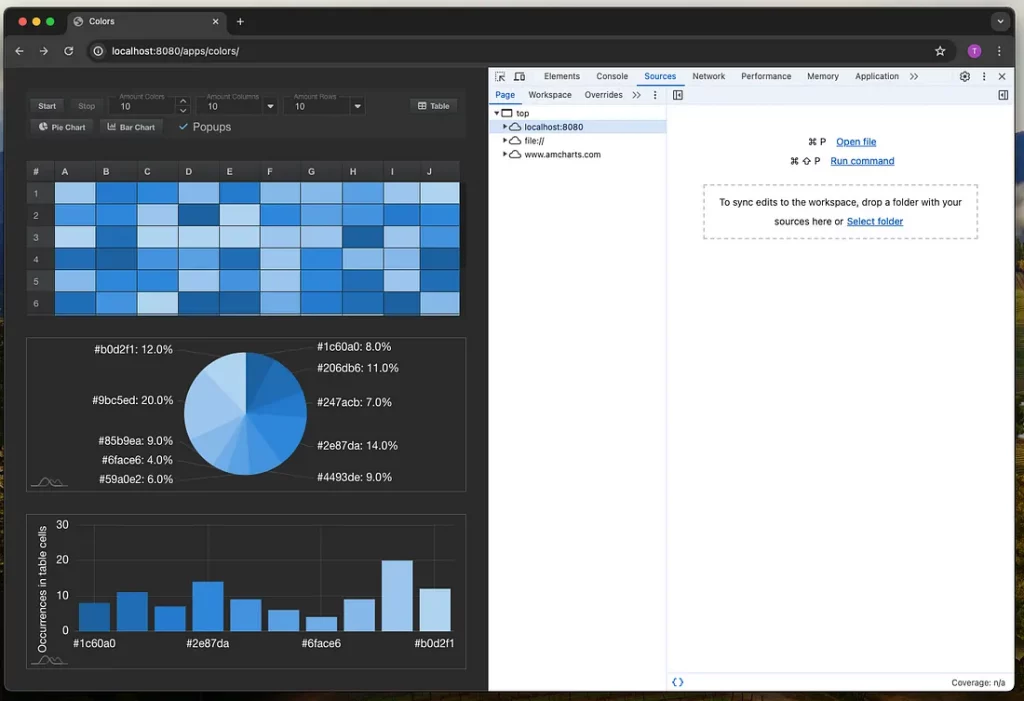The image size is (1024, 701).
Task: Click the Amount Colors input field
Action: click(145, 106)
